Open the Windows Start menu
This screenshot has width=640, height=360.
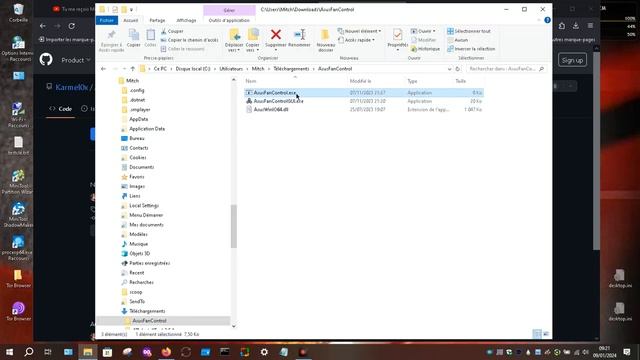(9, 352)
